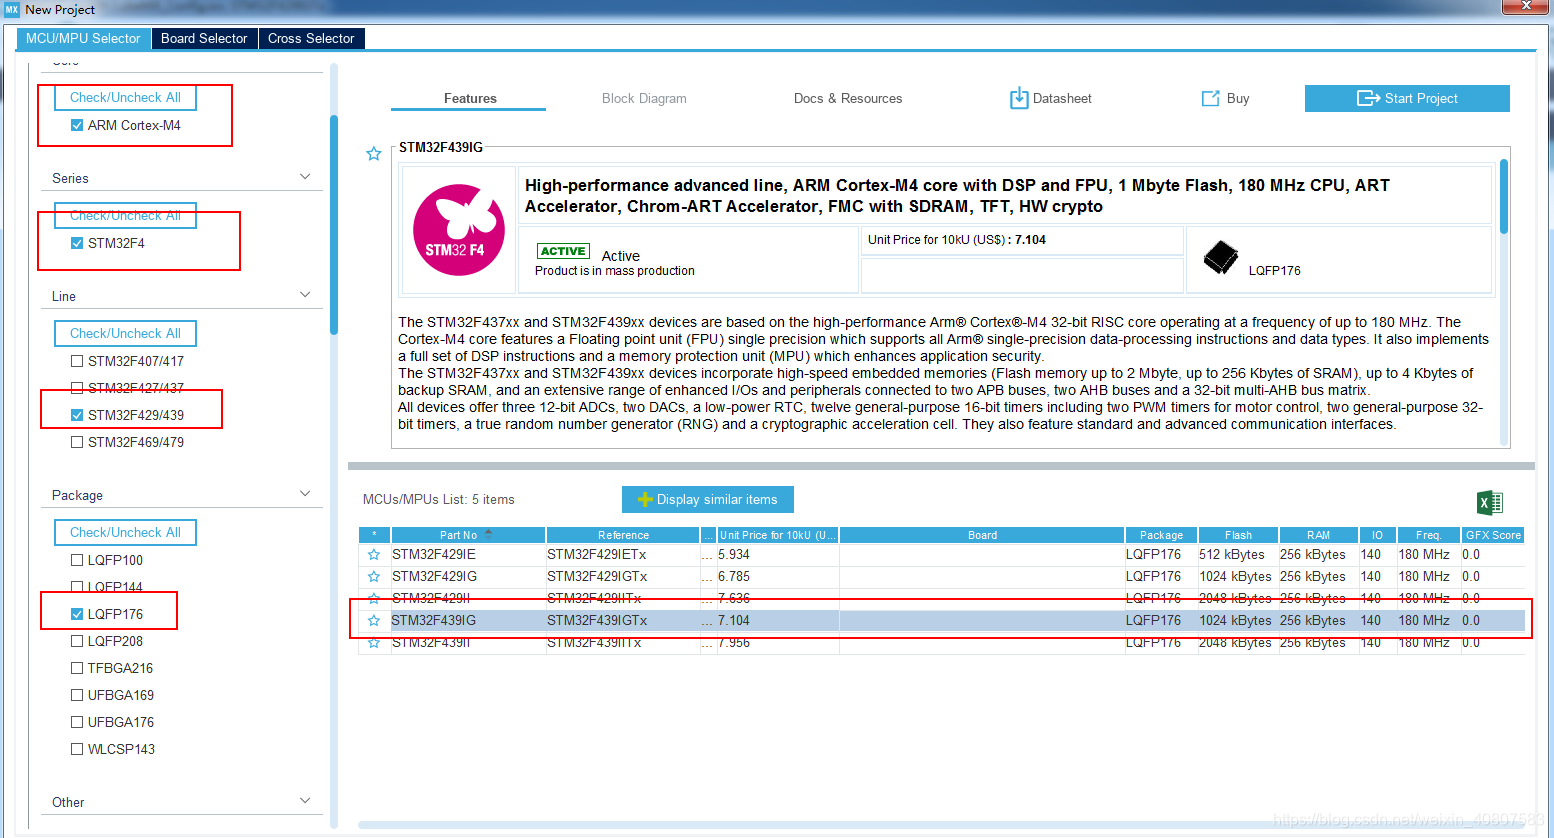Click Check/Uncheck All under Package
This screenshot has height=838, width=1554.
tap(125, 532)
